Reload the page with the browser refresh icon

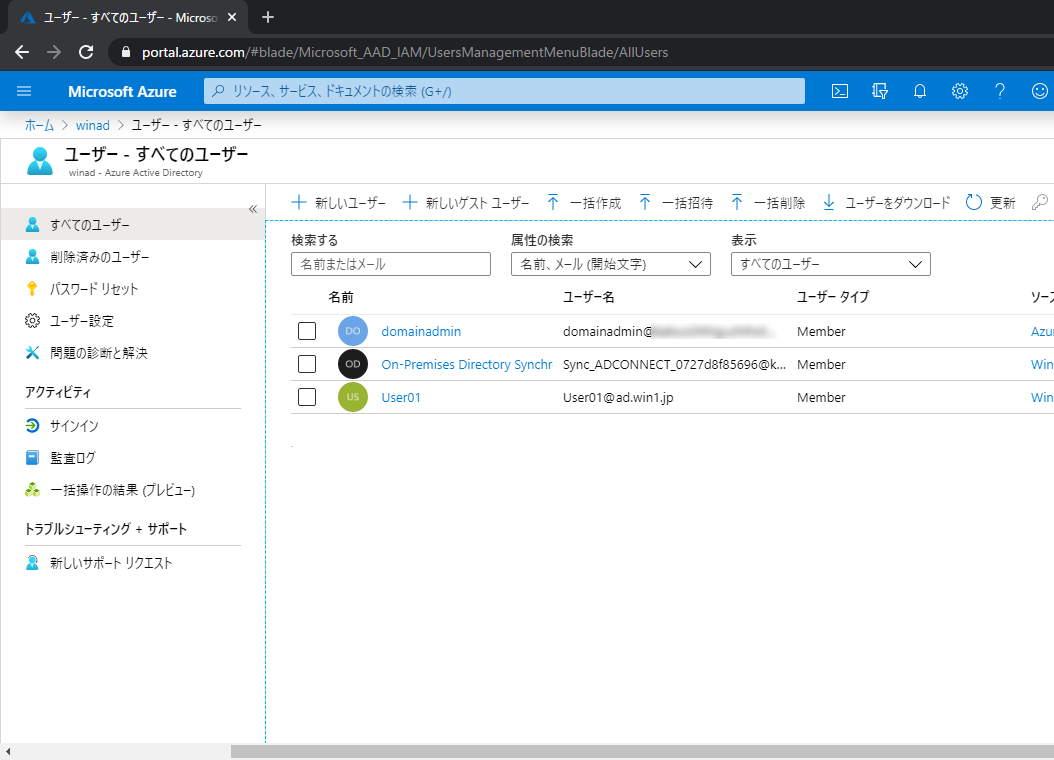tap(86, 52)
